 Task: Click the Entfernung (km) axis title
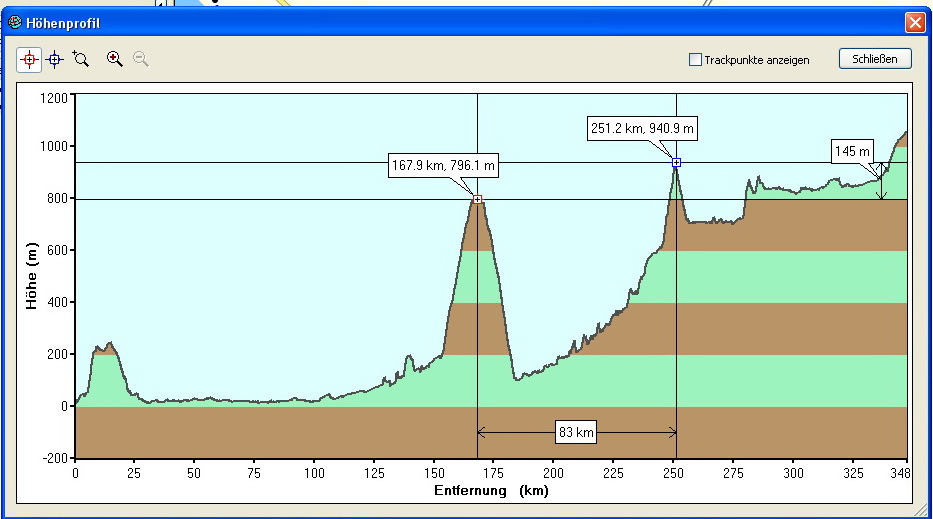491,491
